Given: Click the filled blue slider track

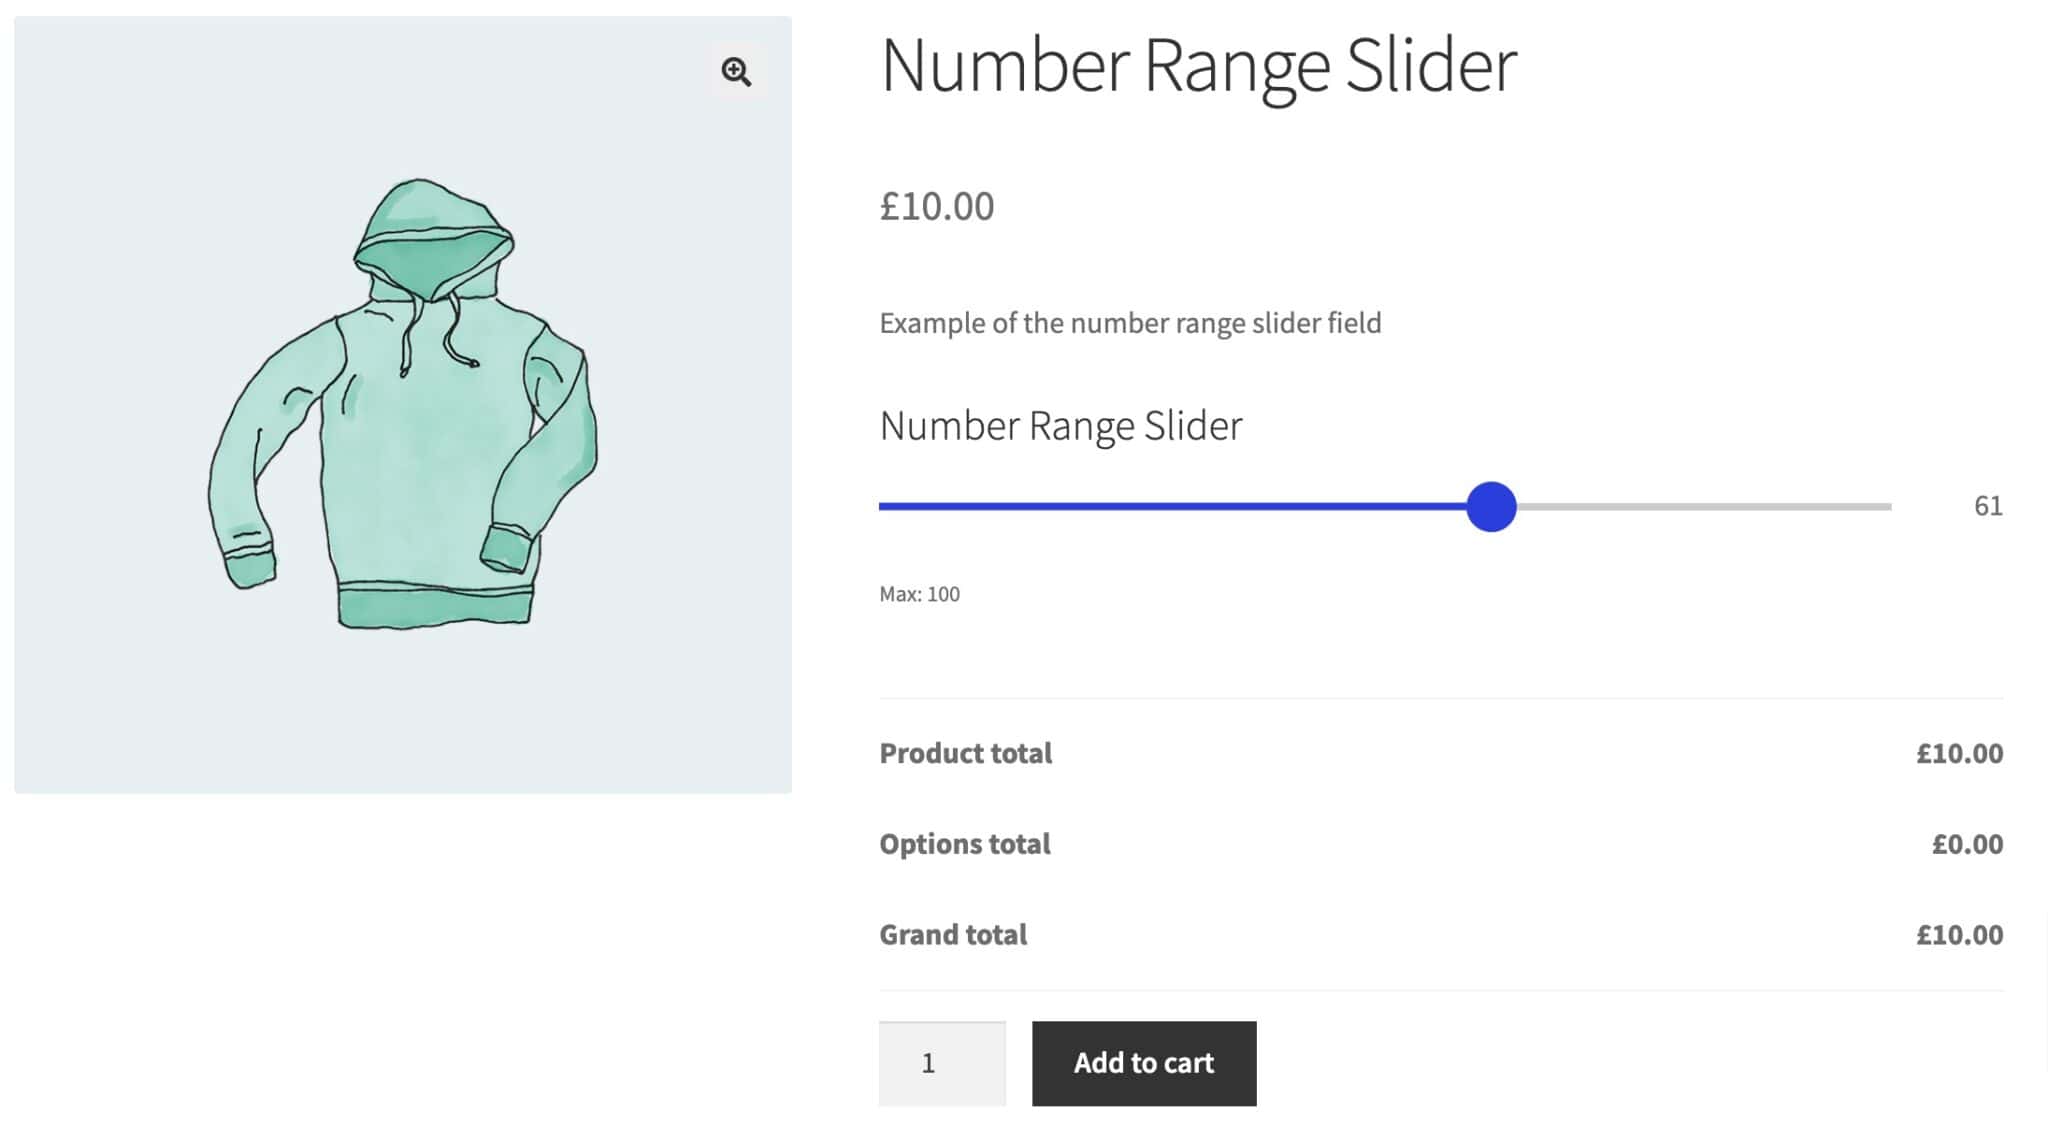Looking at the screenshot, I should pos(1150,507).
